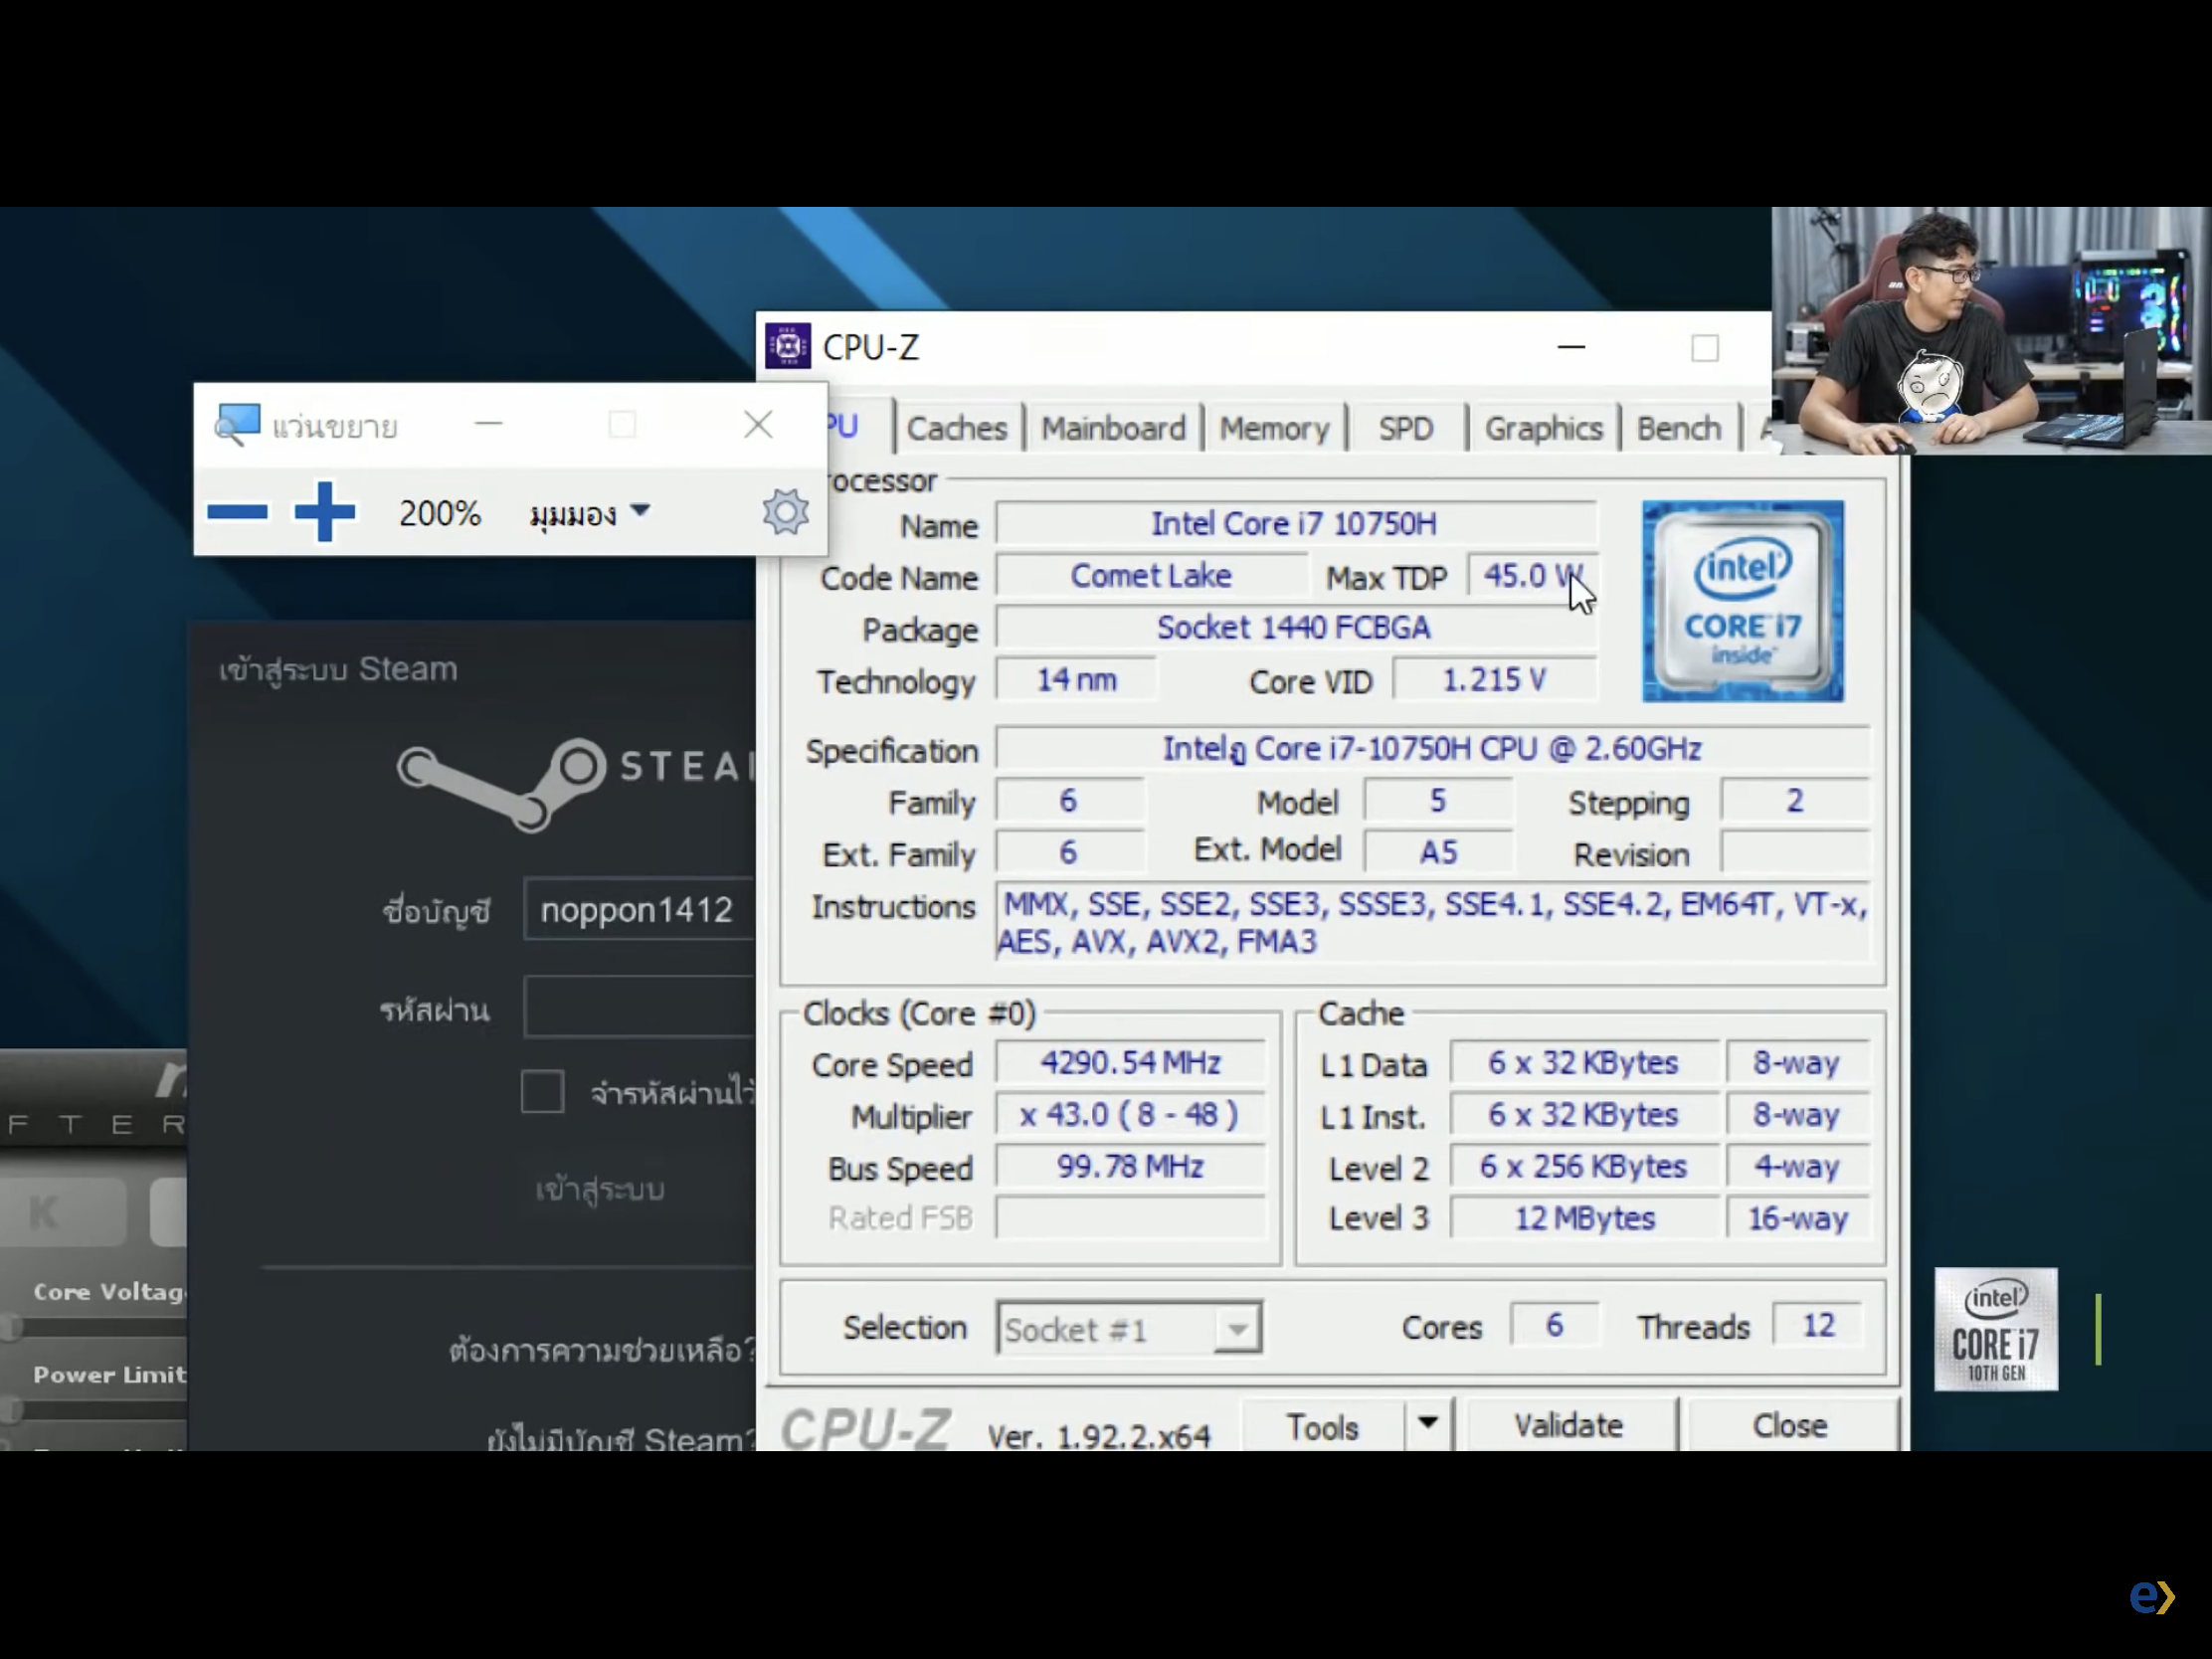This screenshot has height=1659, width=2212.
Task: Click the CPU-Z app icon in title bar
Action: point(788,346)
